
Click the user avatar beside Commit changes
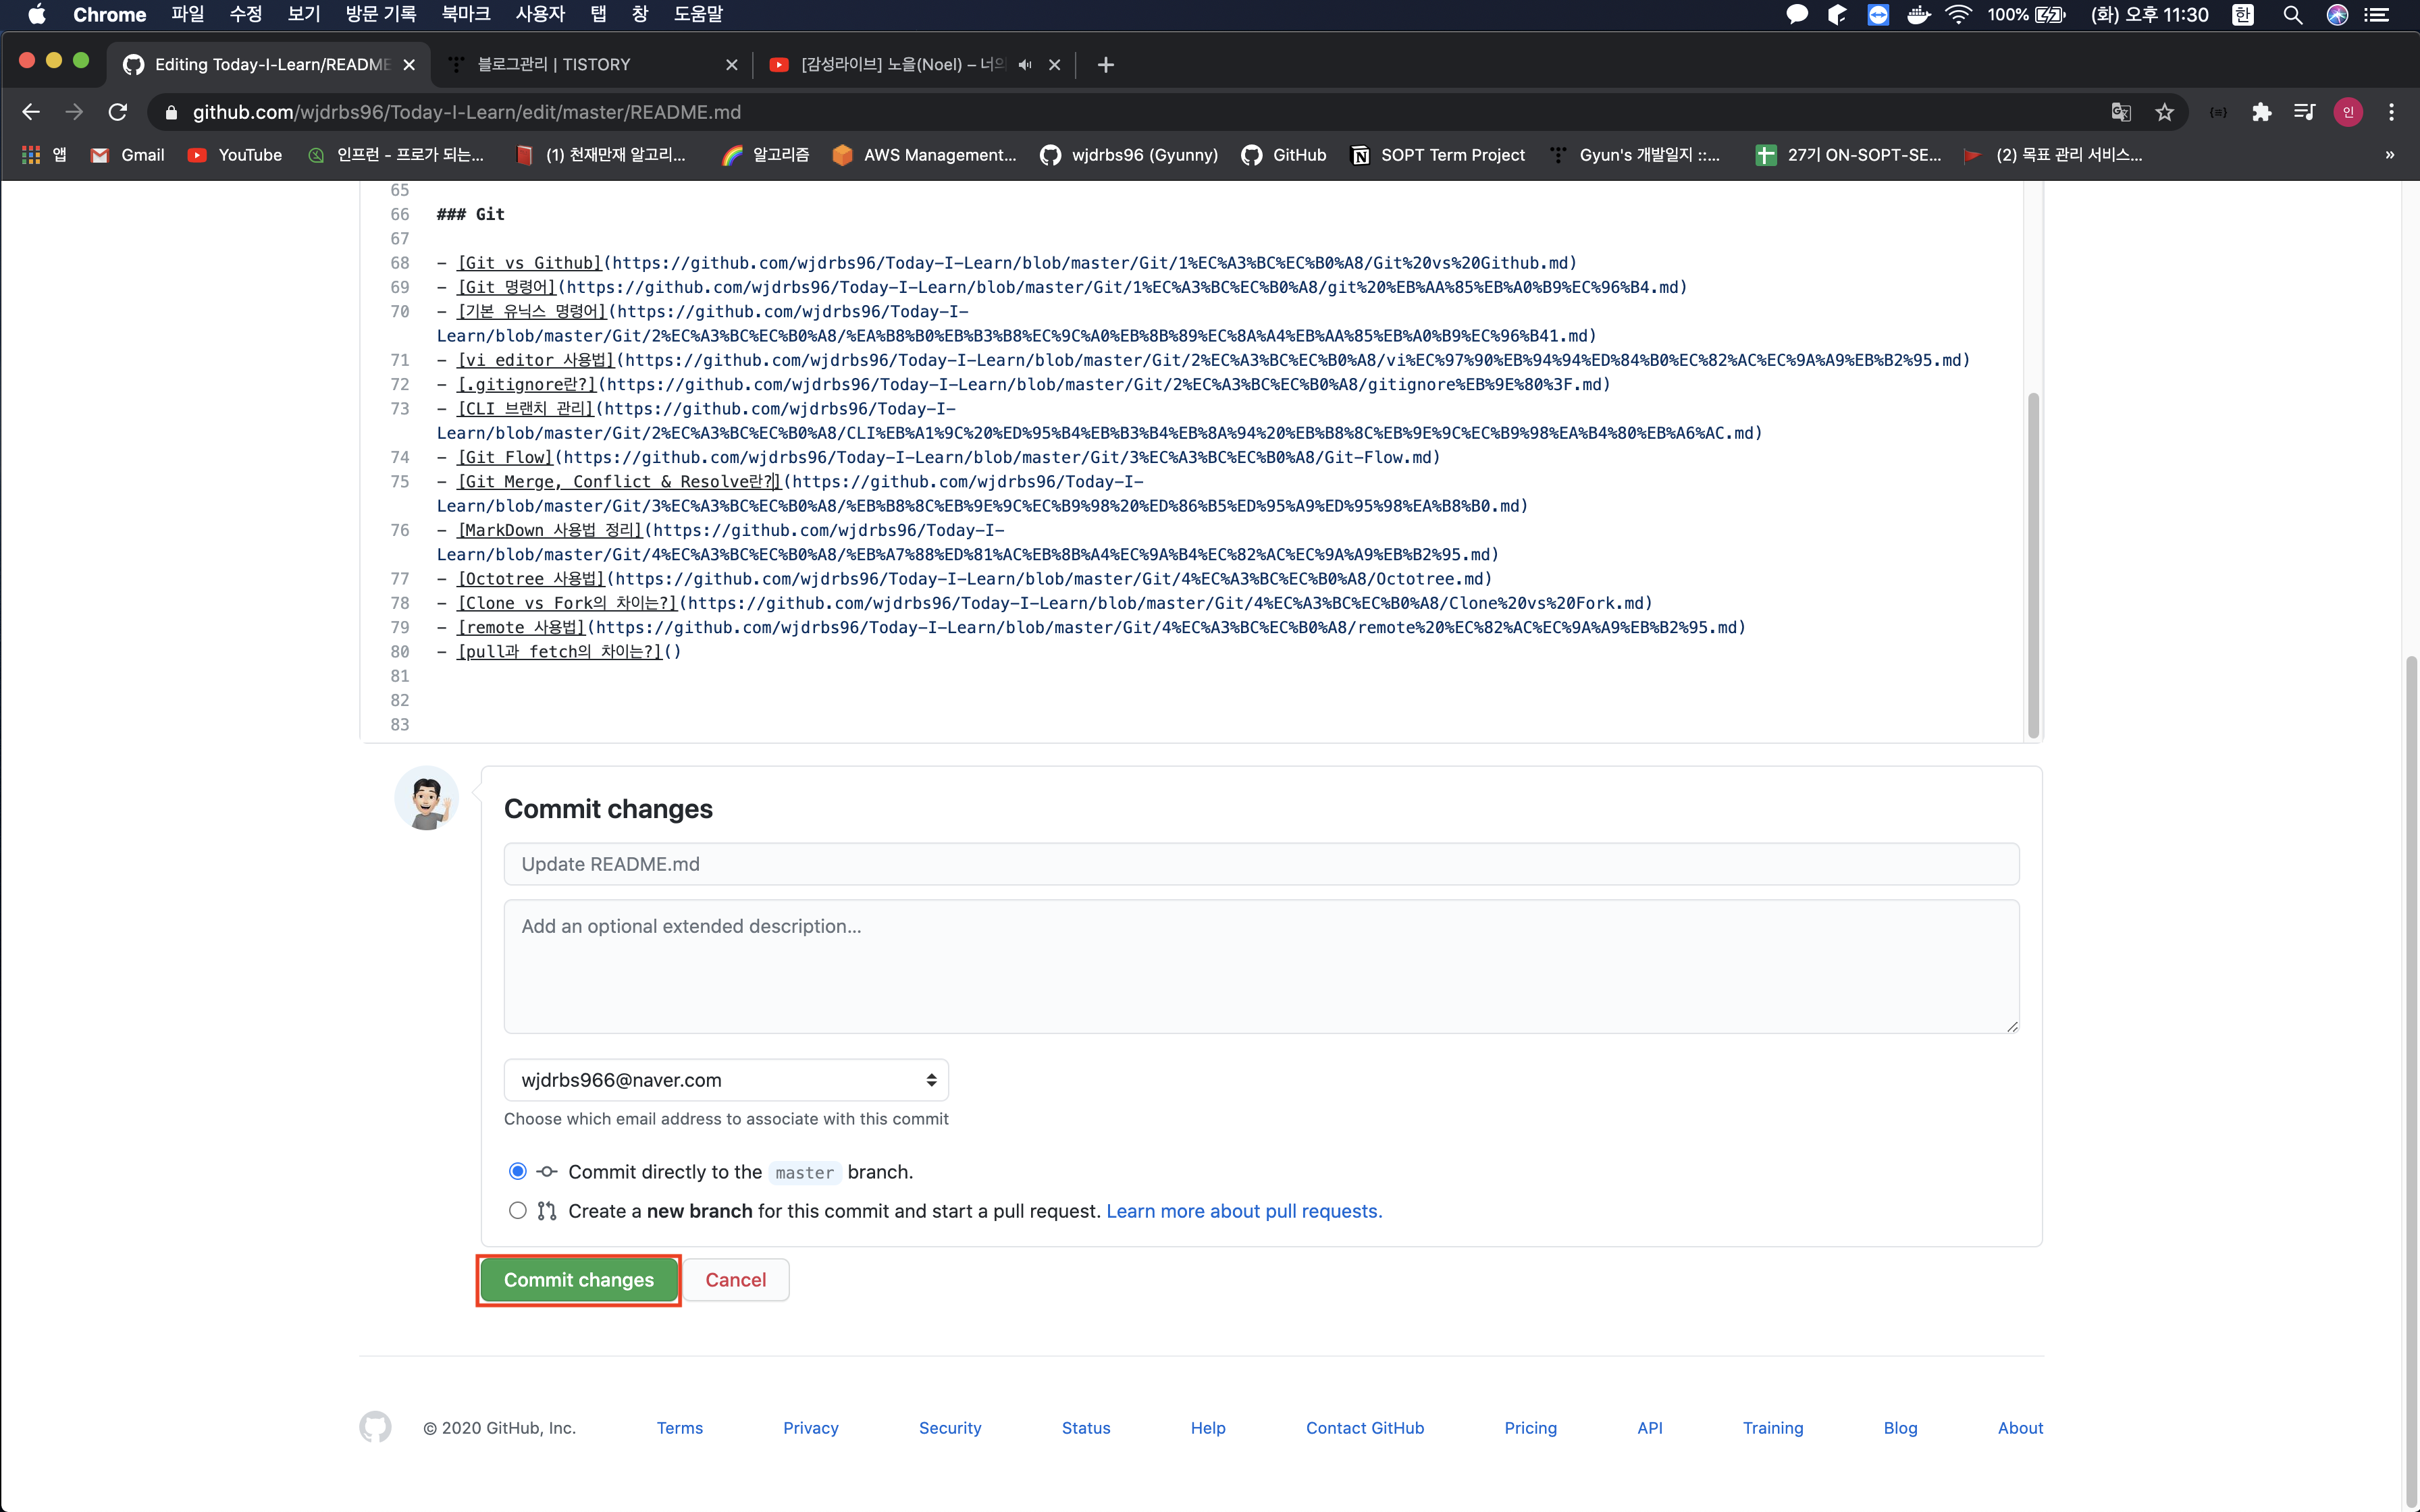click(x=427, y=799)
